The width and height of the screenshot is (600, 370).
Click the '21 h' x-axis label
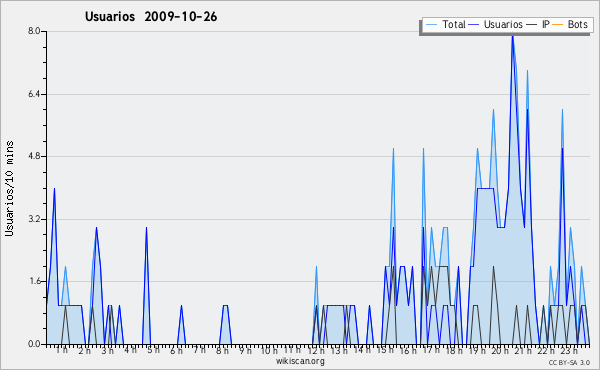(x=523, y=350)
